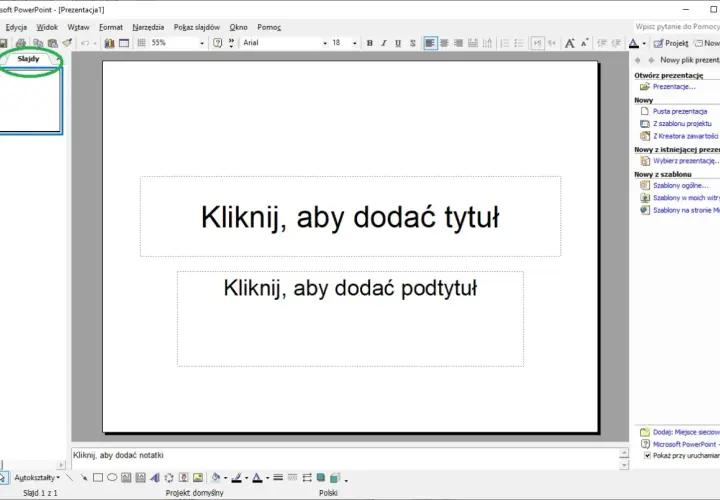The width and height of the screenshot is (720, 500).
Task: Click the Insert Table icon
Action: tap(124, 43)
